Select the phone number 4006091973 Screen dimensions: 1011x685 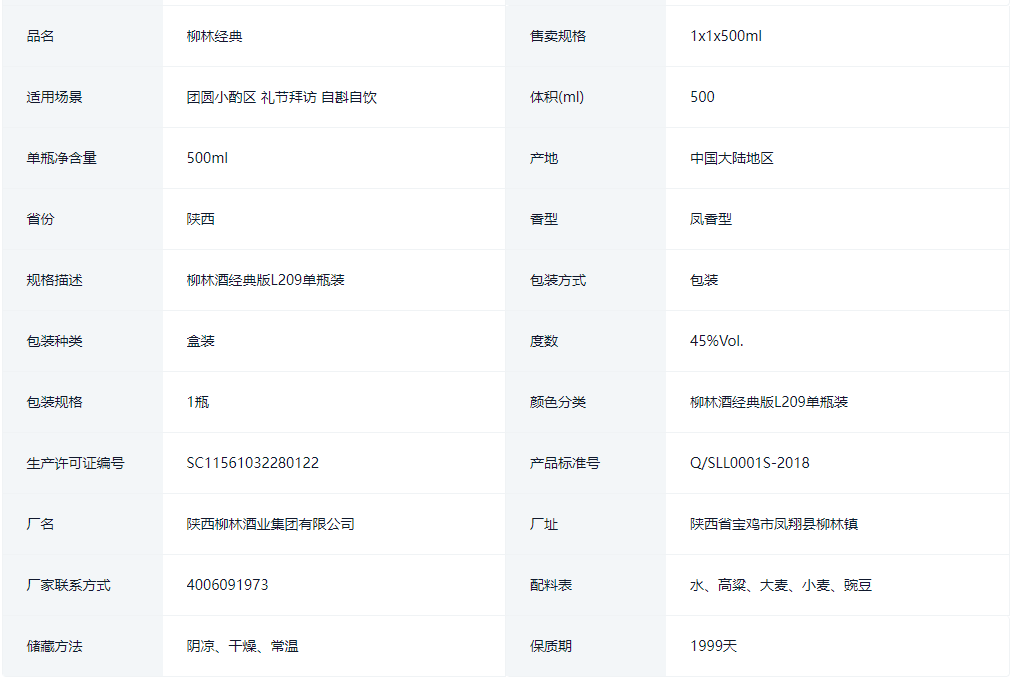(228, 585)
